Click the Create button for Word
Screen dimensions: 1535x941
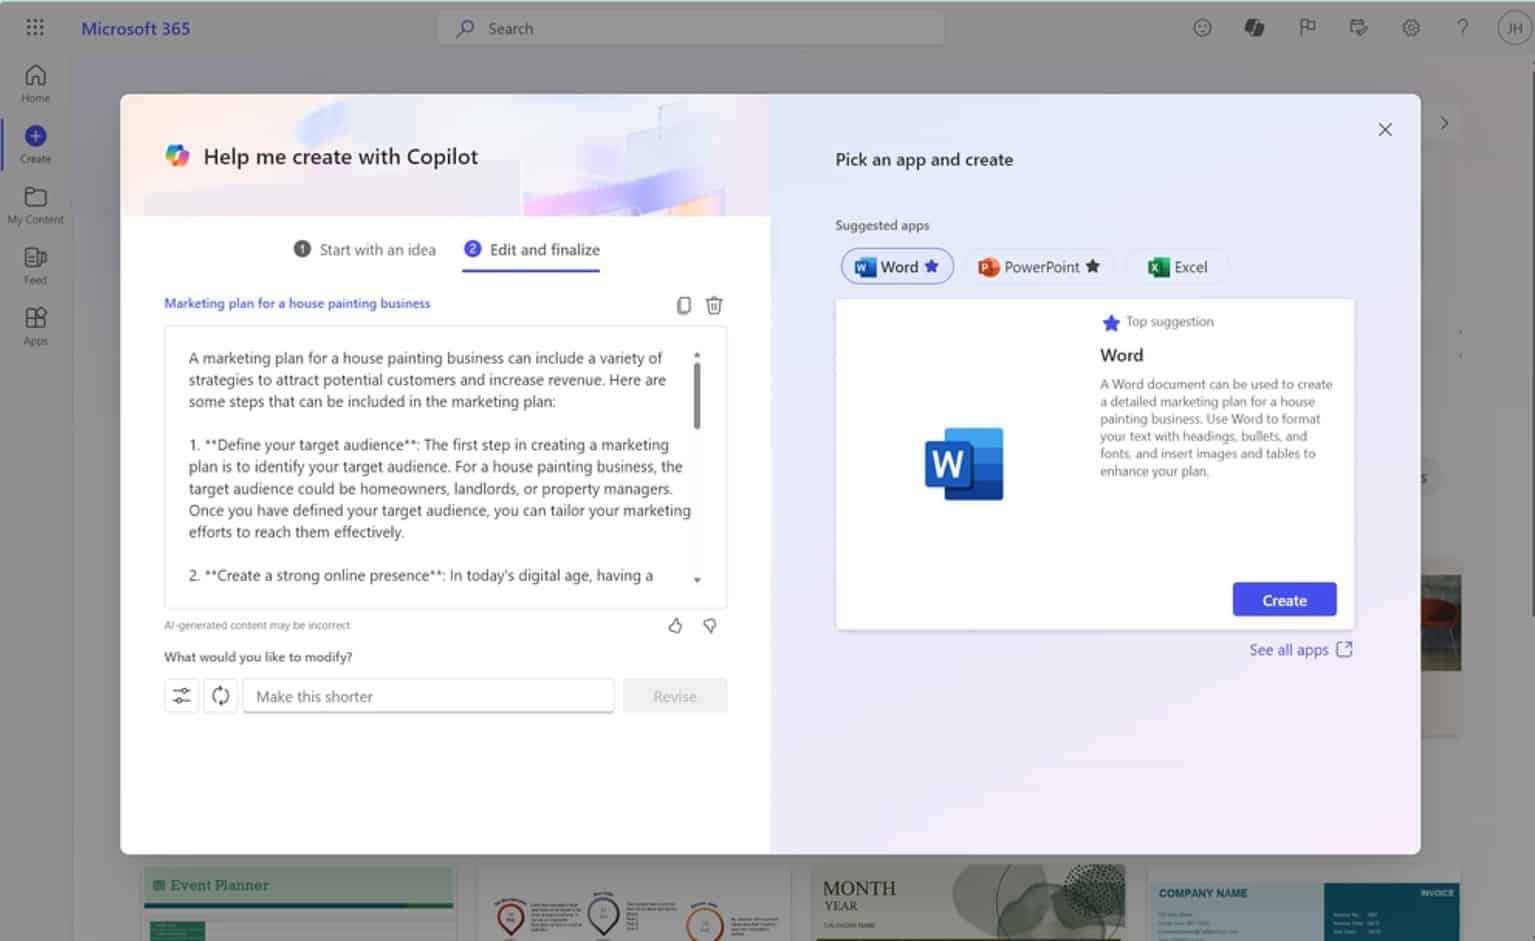click(1284, 600)
